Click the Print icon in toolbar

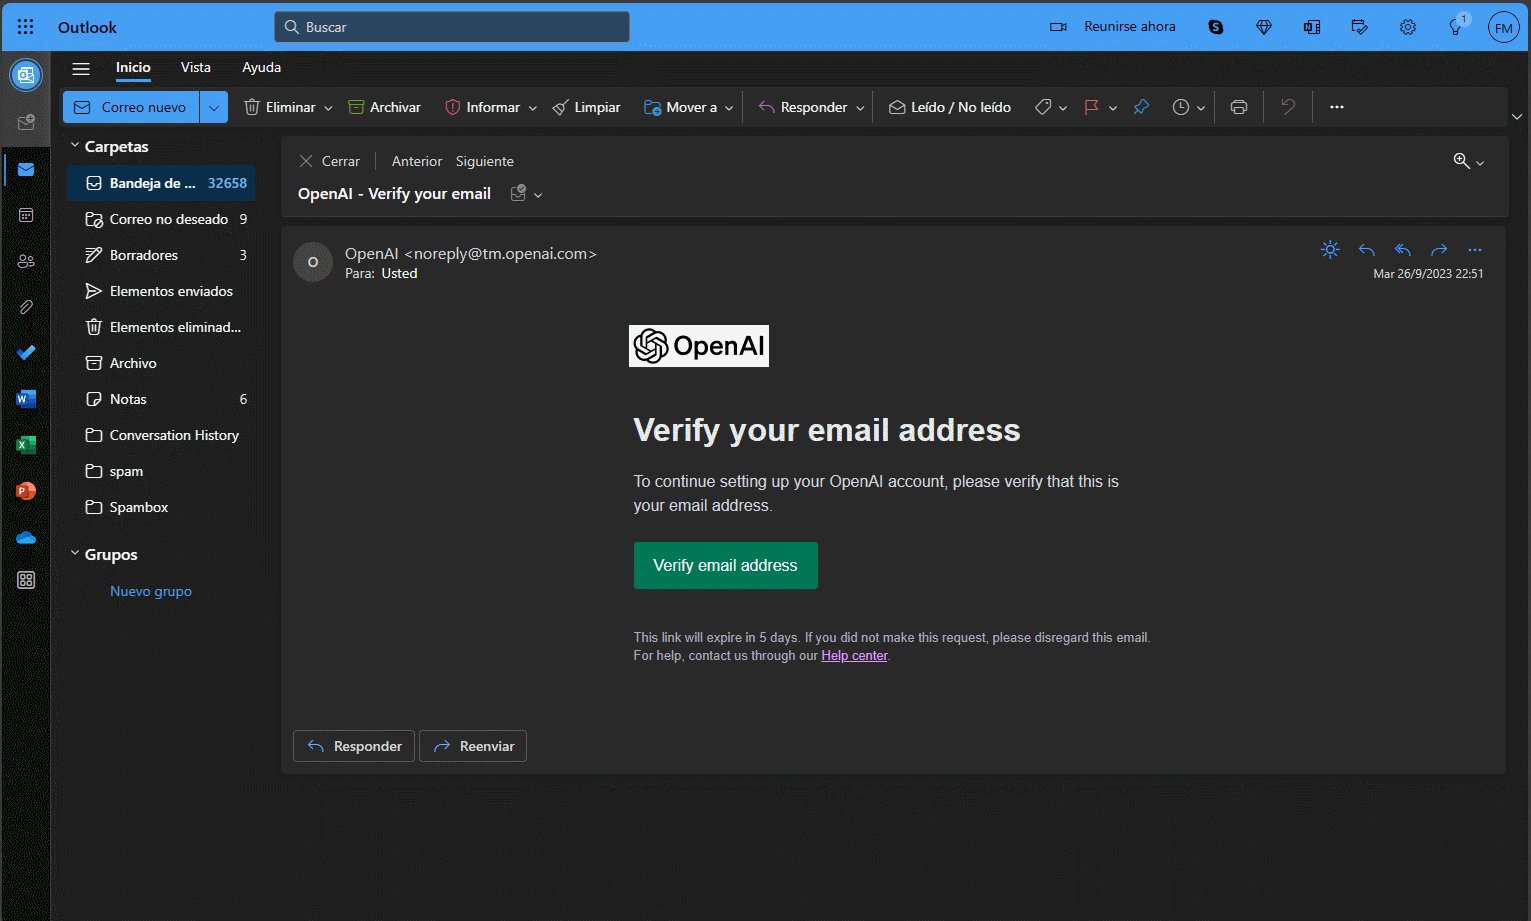1239,107
